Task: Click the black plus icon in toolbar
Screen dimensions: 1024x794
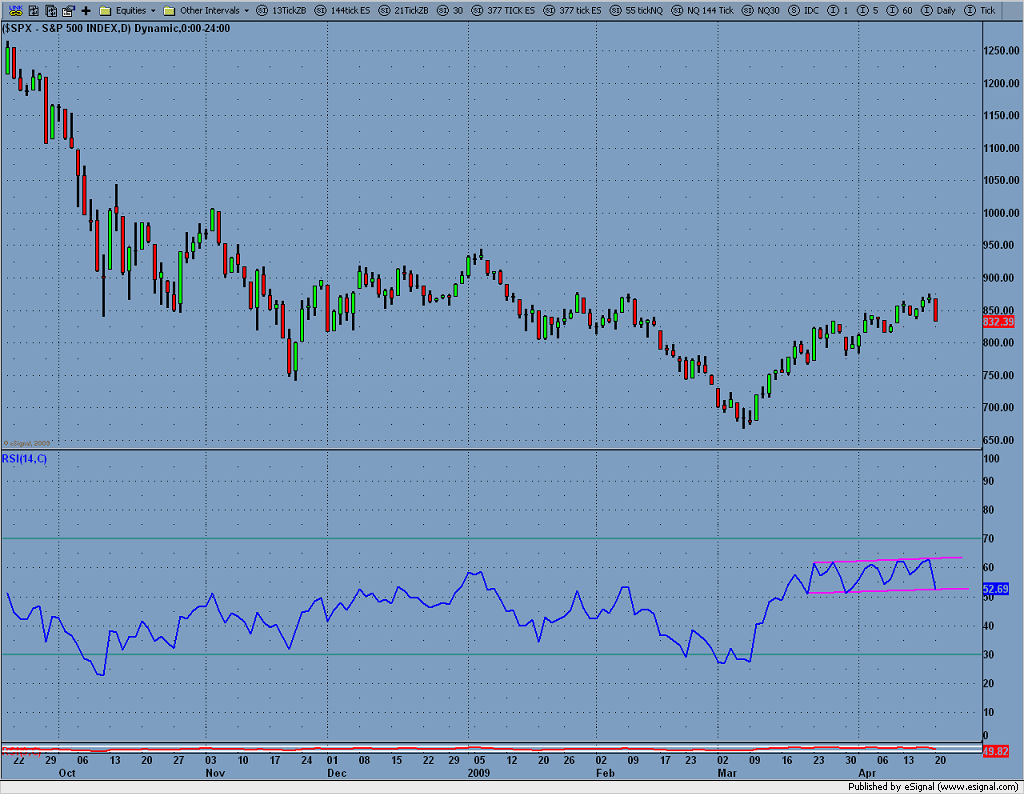Action: point(86,10)
